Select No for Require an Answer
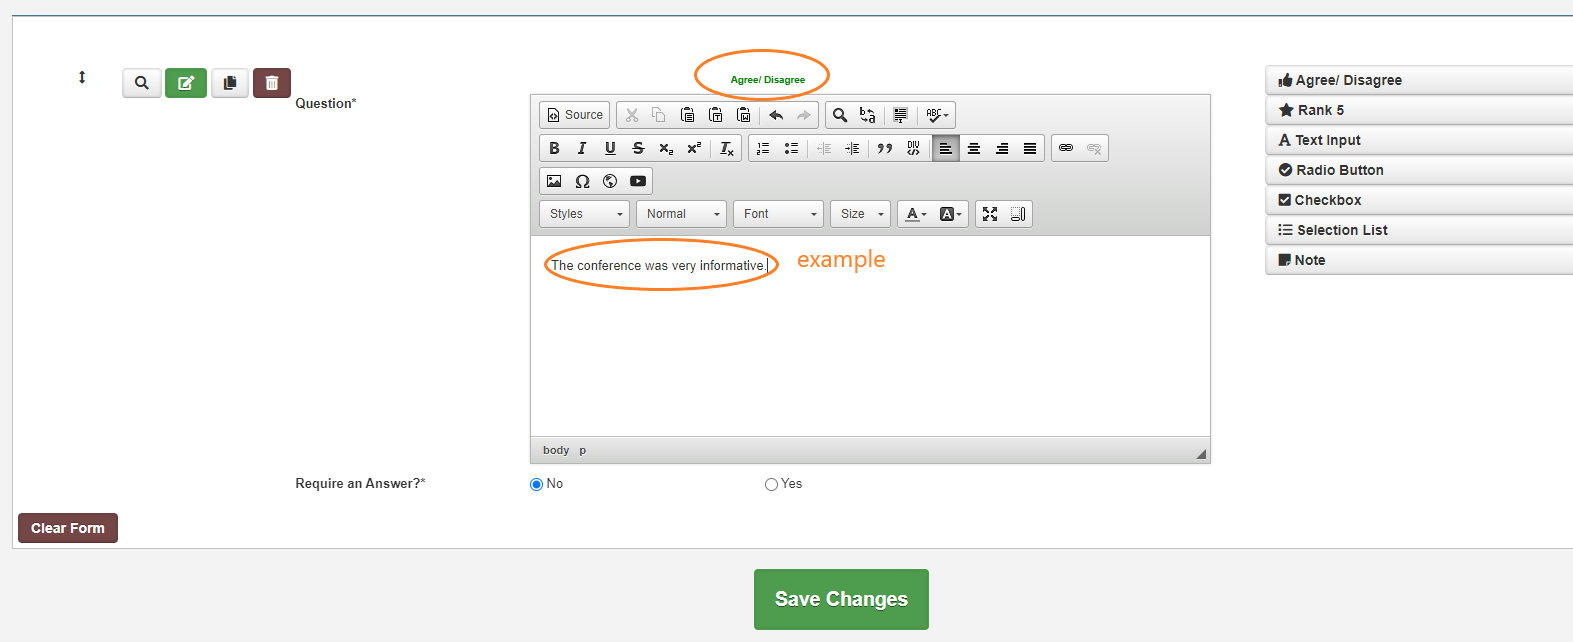This screenshot has width=1573, height=642. 537,484
